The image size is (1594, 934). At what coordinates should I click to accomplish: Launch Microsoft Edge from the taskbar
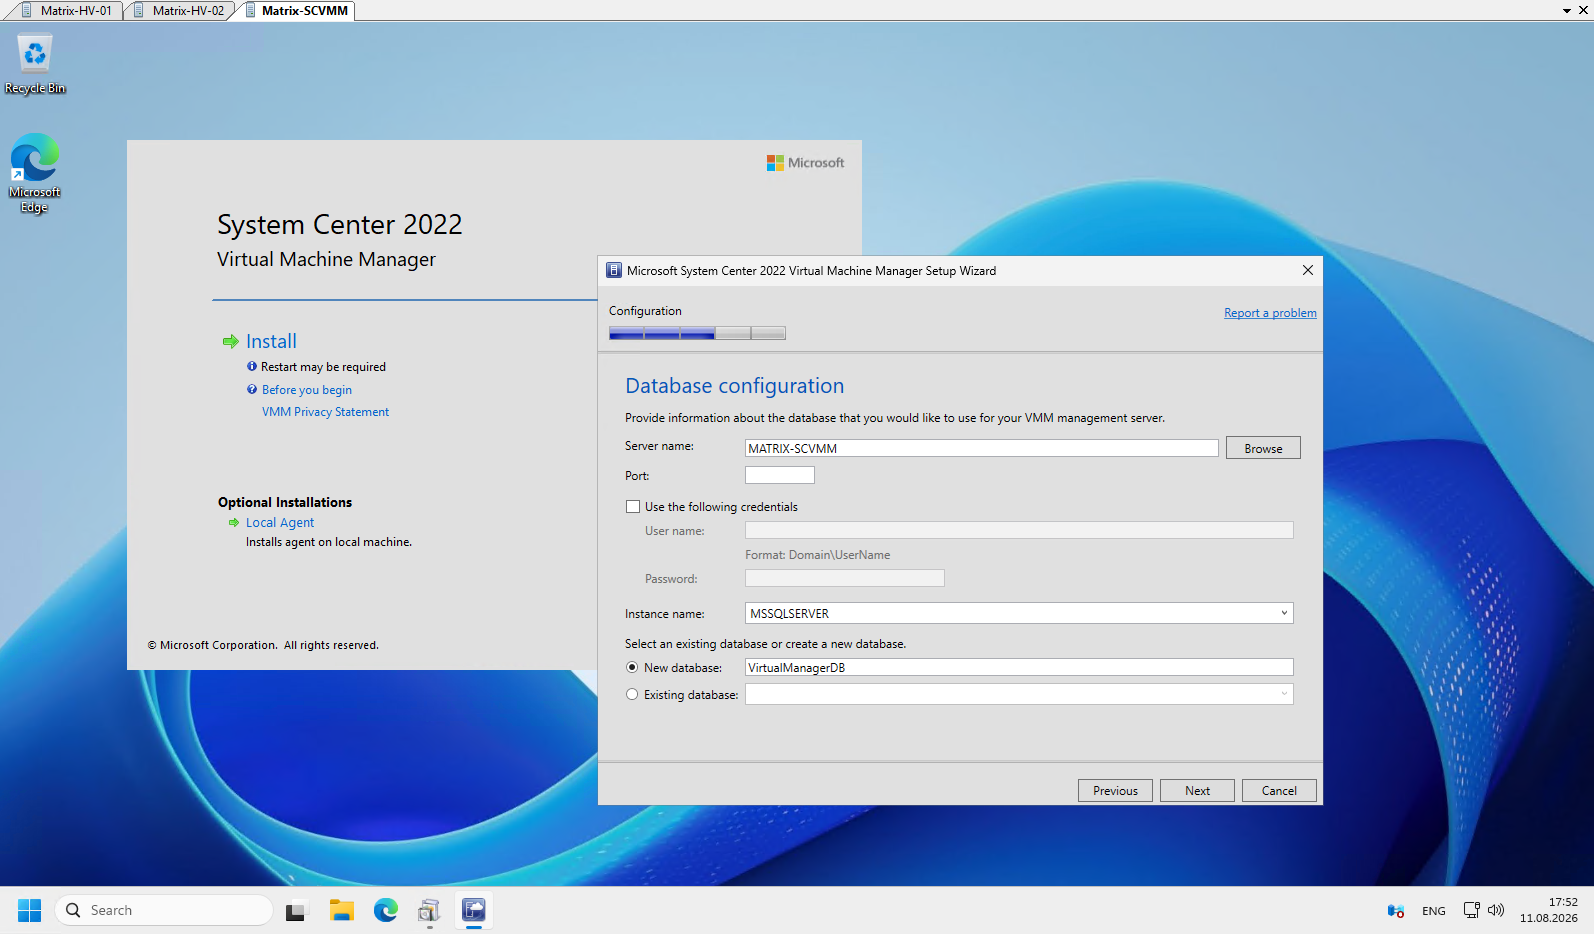(386, 910)
